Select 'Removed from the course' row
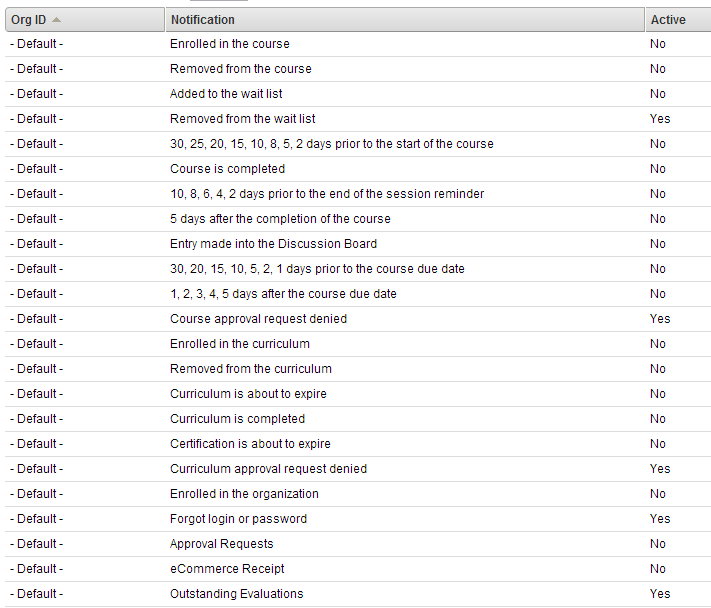The width and height of the screenshot is (711, 608). tap(241, 69)
